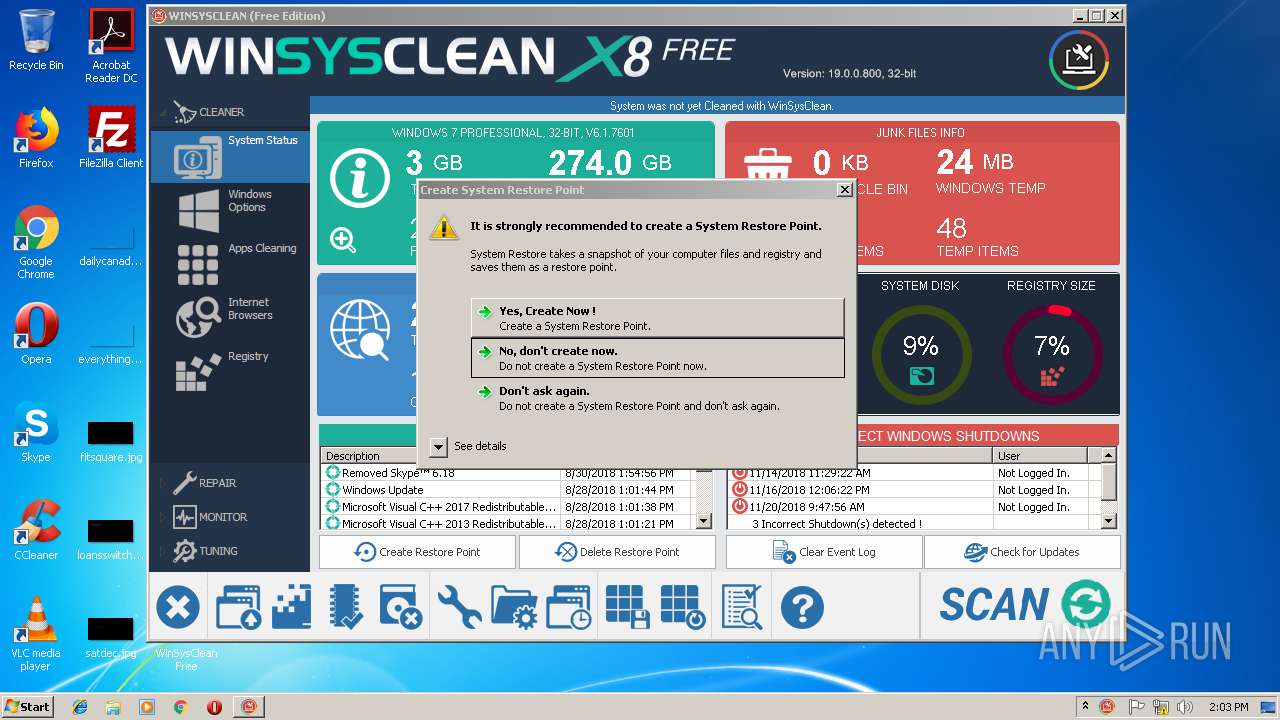Open Opera from the taskbar
This screenshot has width=1280, height=720.
click(214, 706)
